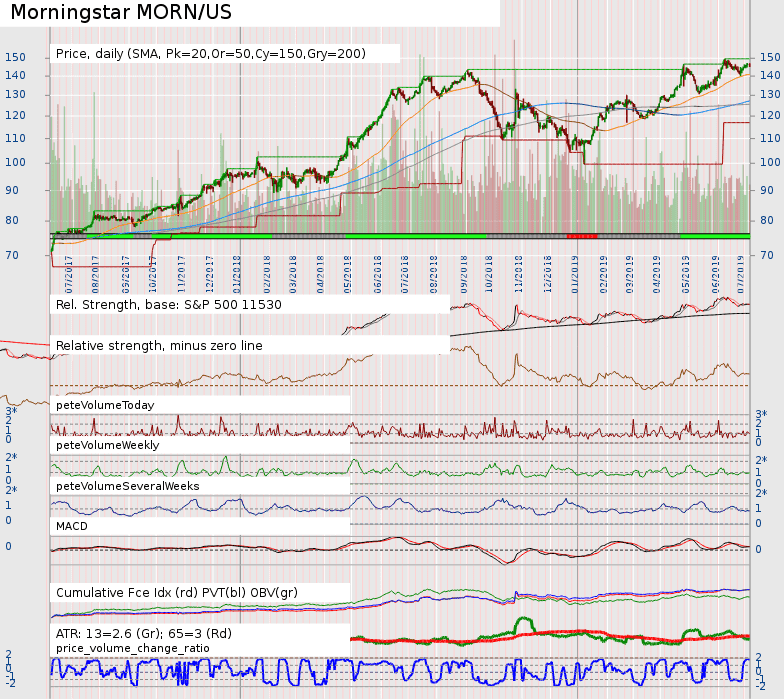The width and height of the screenshot is (784, 699).
Task: Select the 05/2018 date axis label
Action: (x=348, y=274)
